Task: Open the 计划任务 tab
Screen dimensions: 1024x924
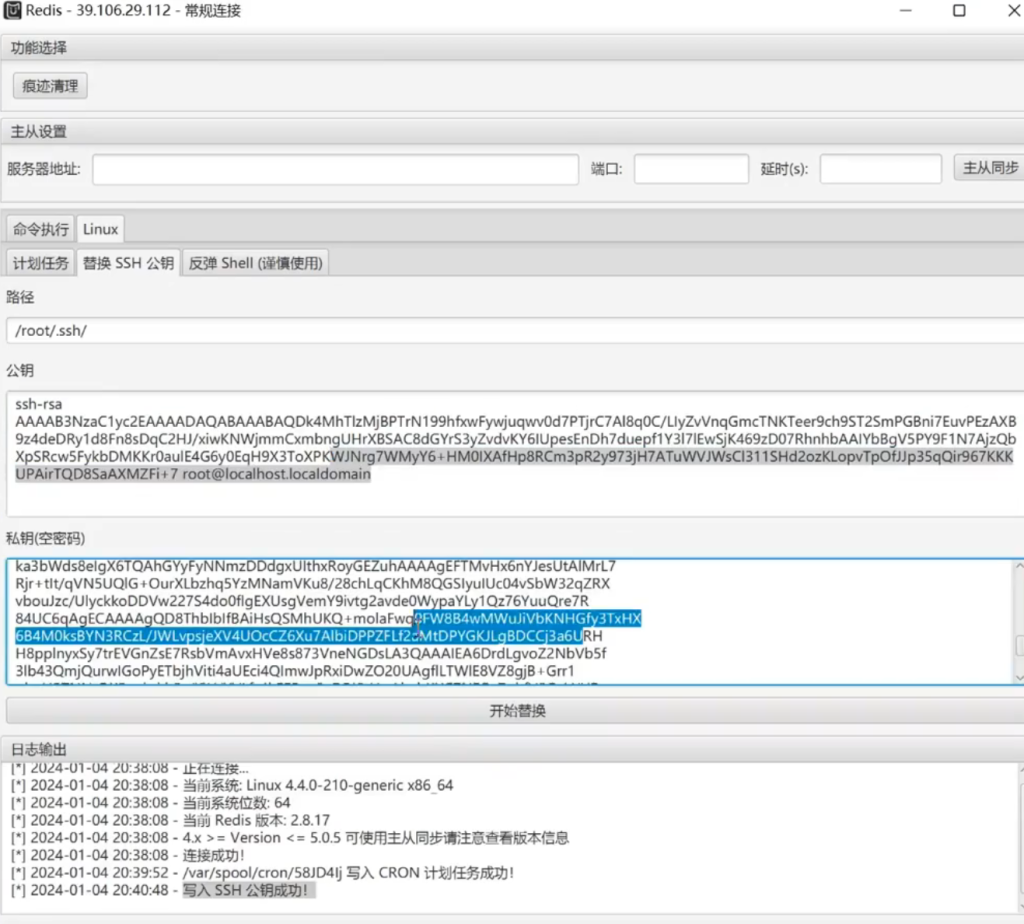Action: [x=41, y=263]
